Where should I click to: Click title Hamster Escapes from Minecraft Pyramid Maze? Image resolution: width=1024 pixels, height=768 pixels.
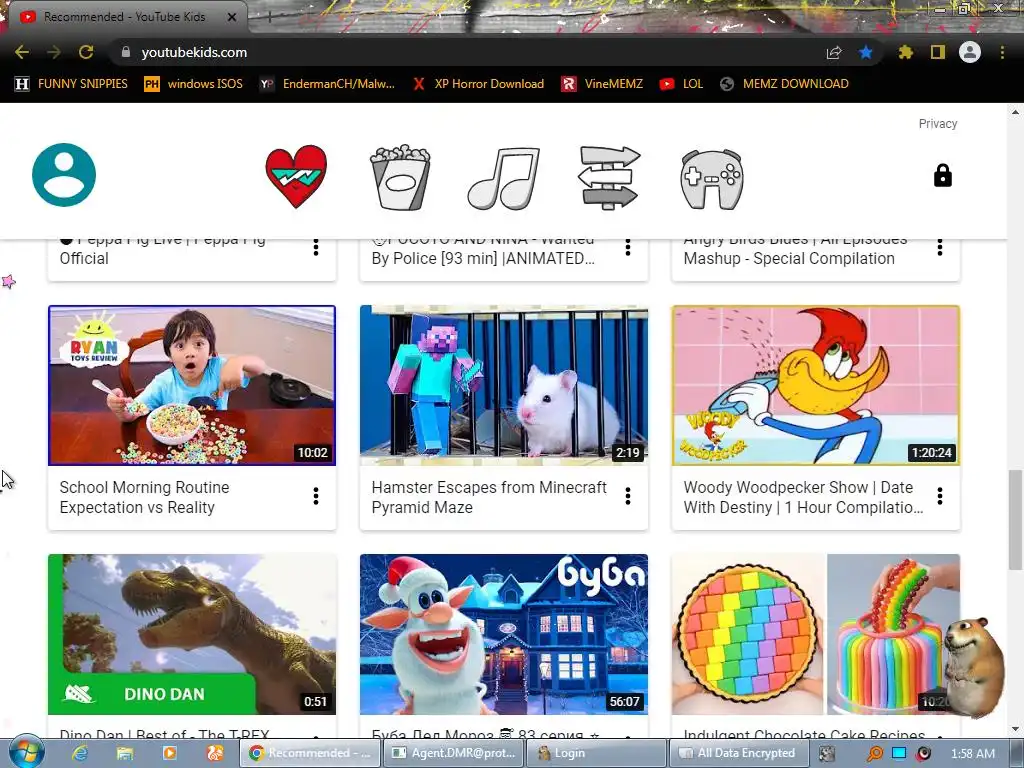click(489, 497)
